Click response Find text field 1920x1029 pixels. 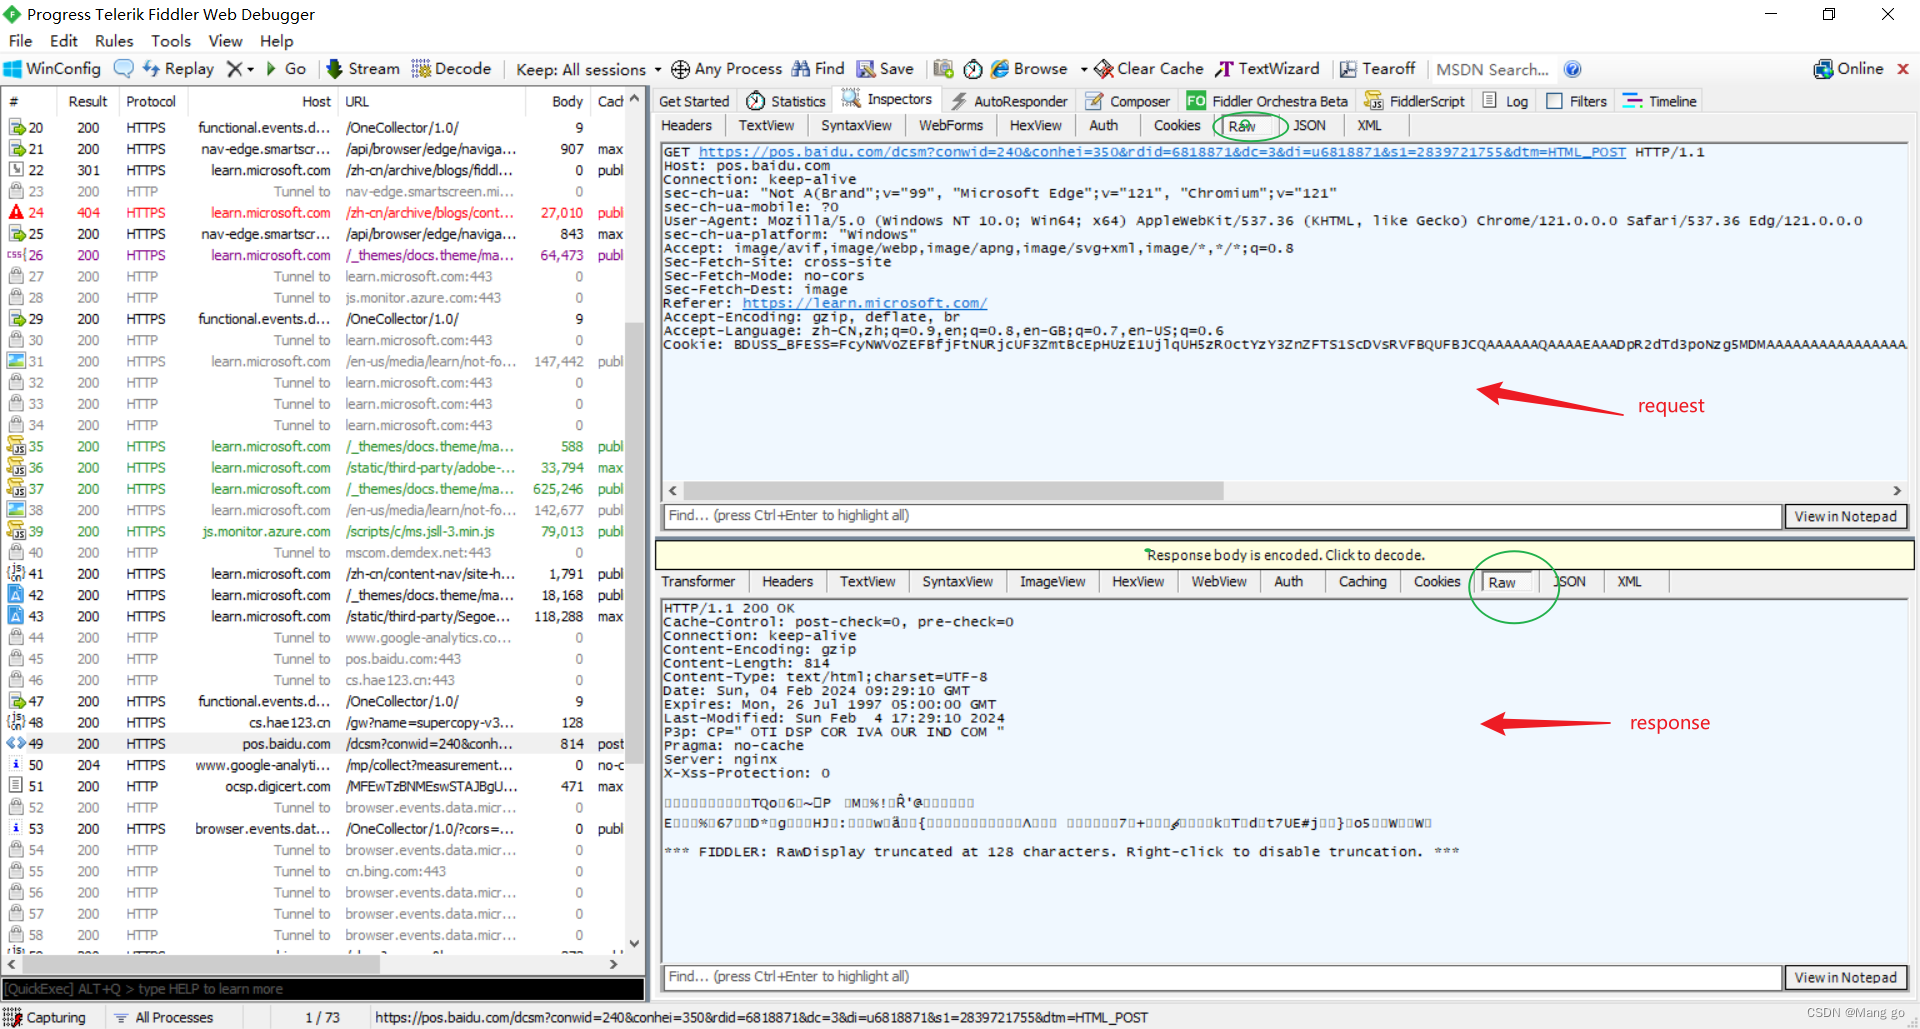pyautogui.click(x=1222, y=977)
